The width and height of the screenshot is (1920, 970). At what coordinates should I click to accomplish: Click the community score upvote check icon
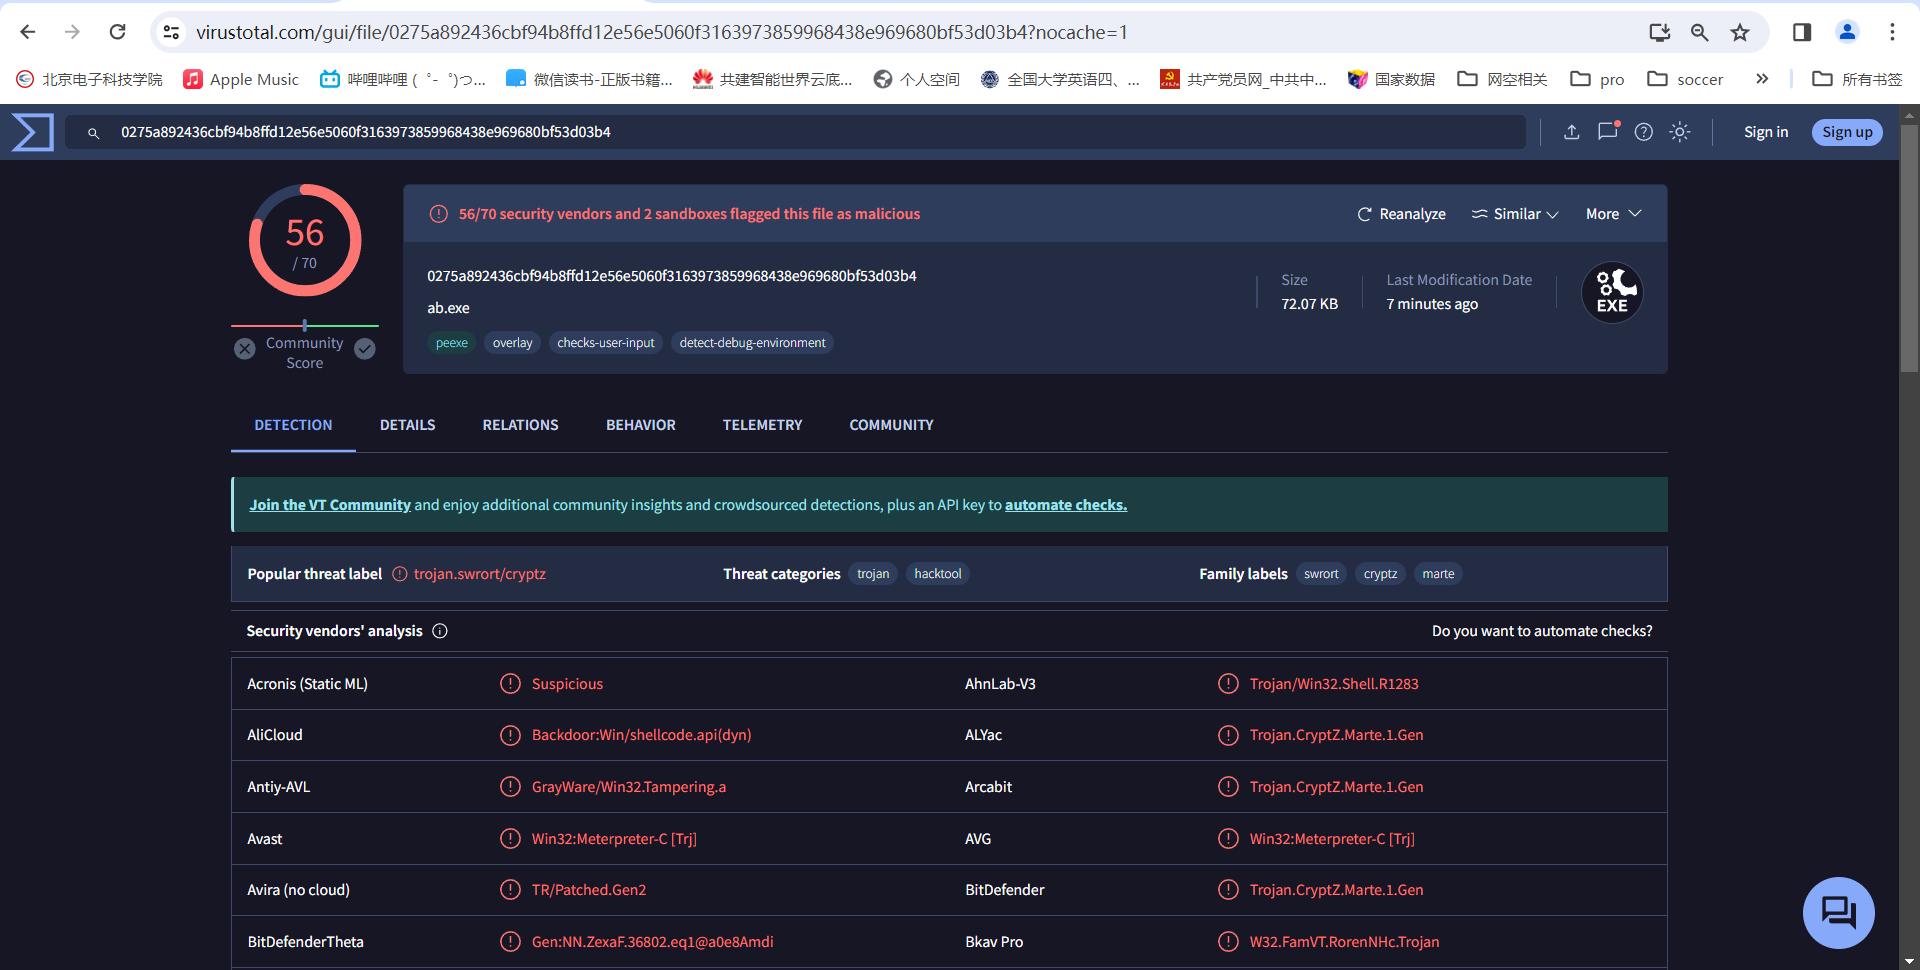[365, 349]
